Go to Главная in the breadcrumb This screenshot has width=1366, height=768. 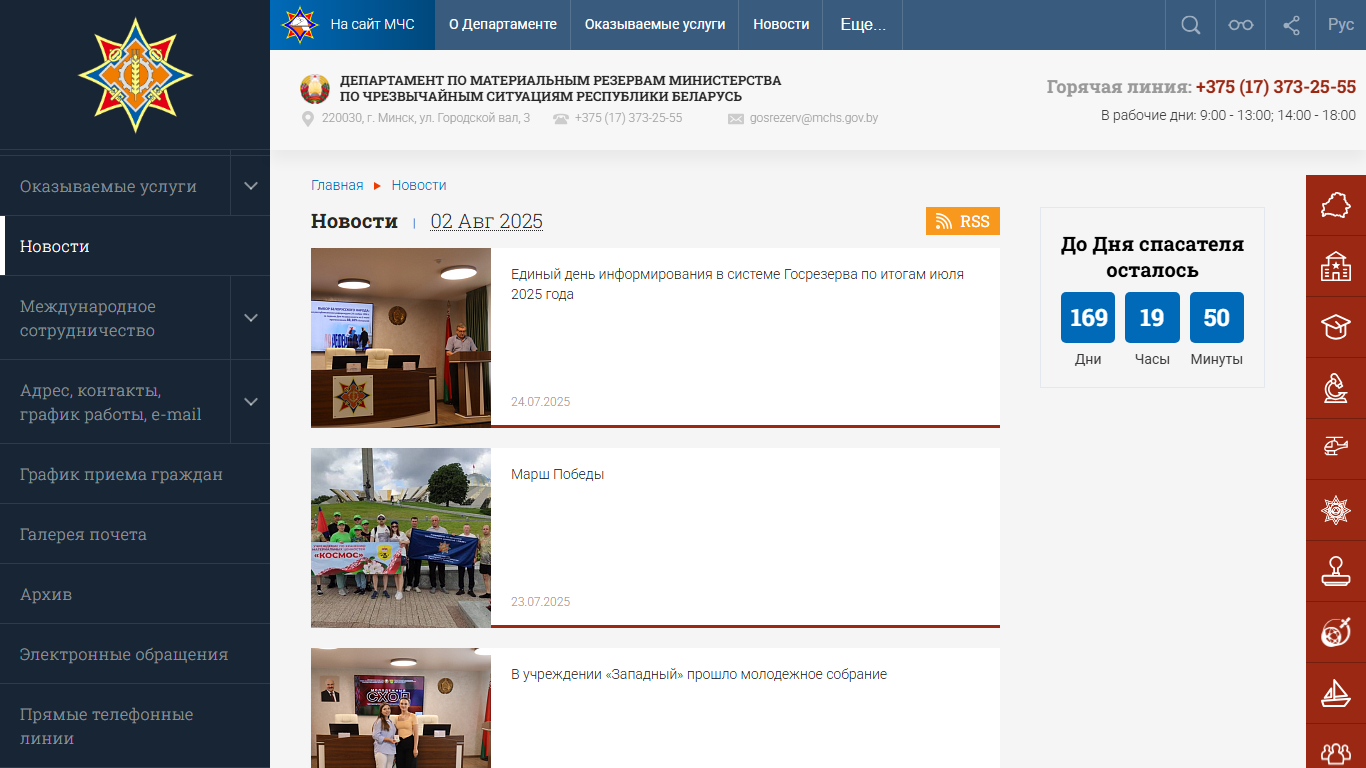[337, 185]
